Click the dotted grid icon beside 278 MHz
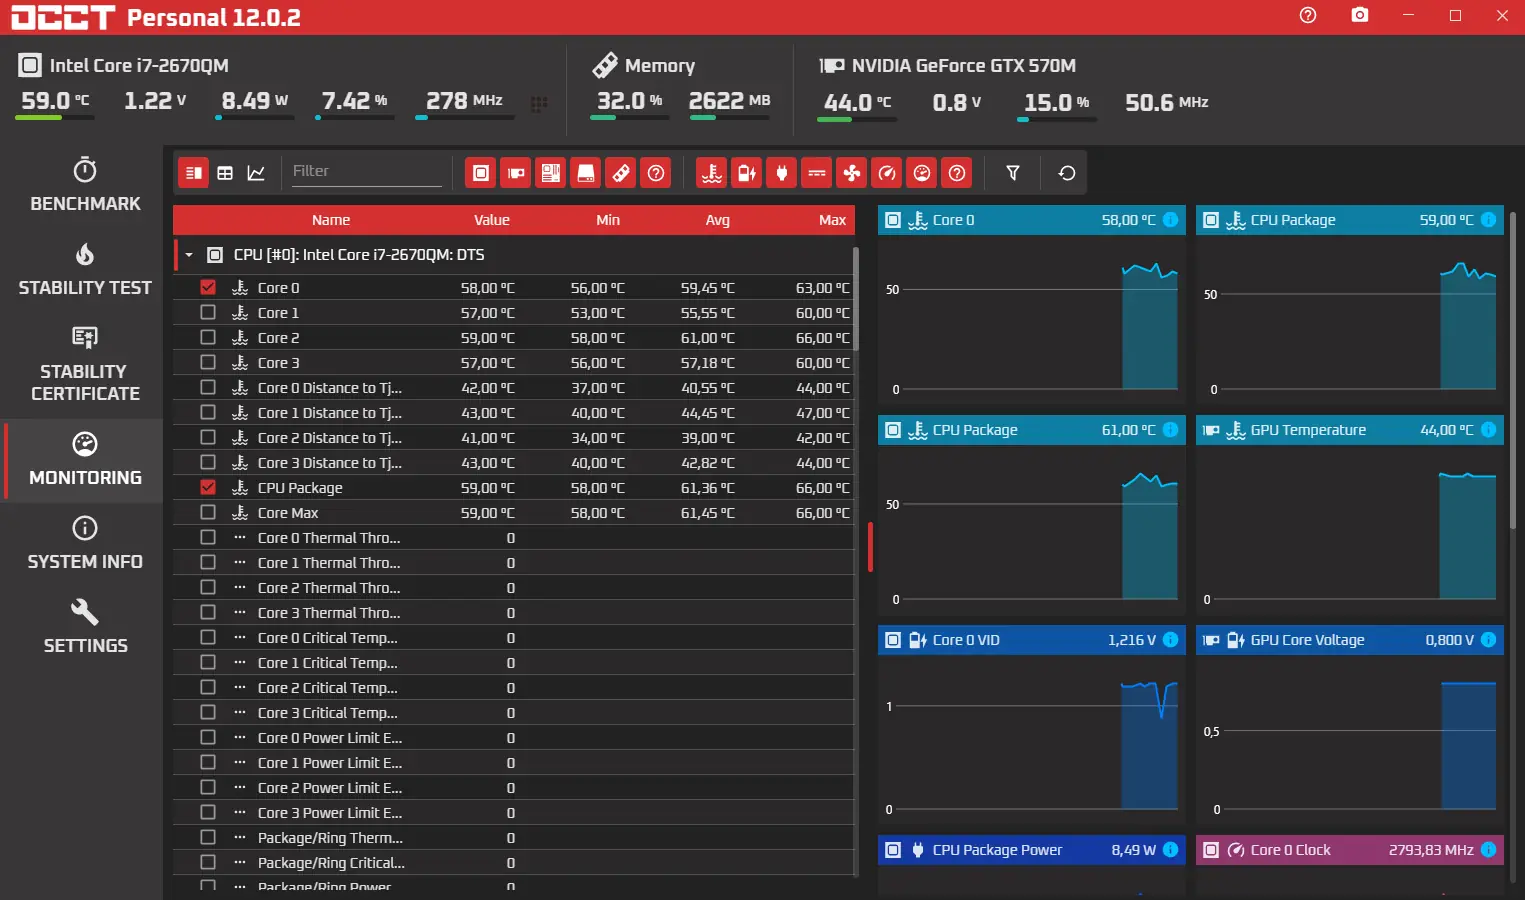The image size is (1525, 900). pos(539,104)
